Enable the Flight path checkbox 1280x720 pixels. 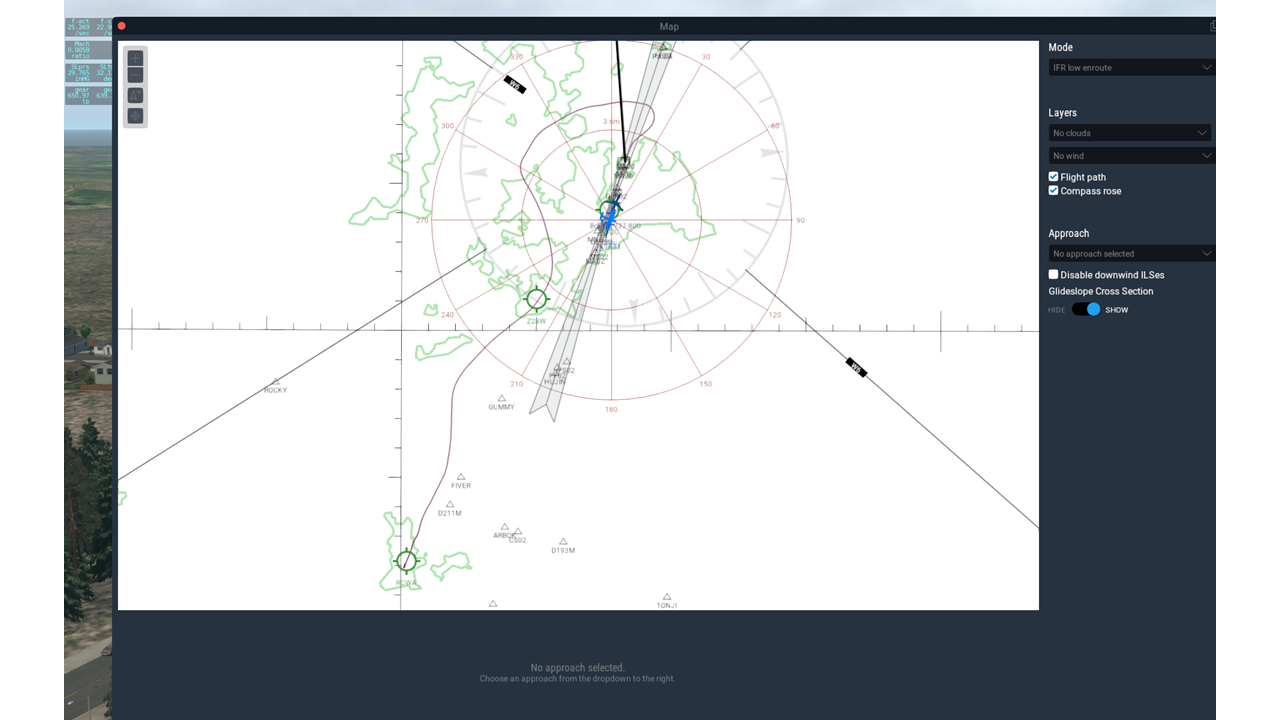click(1053, 177)
